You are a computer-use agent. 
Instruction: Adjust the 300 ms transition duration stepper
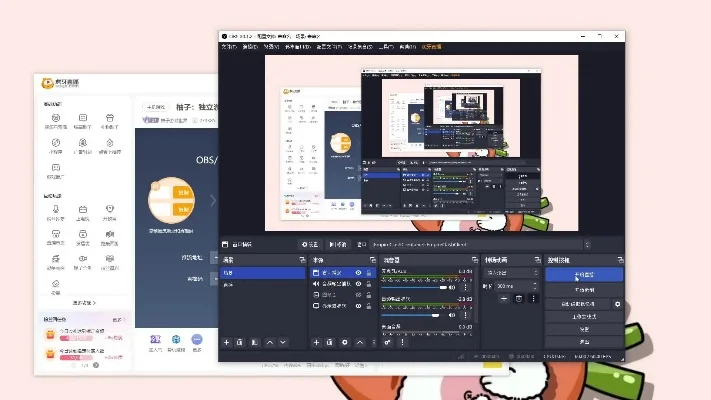coord(535,286)
